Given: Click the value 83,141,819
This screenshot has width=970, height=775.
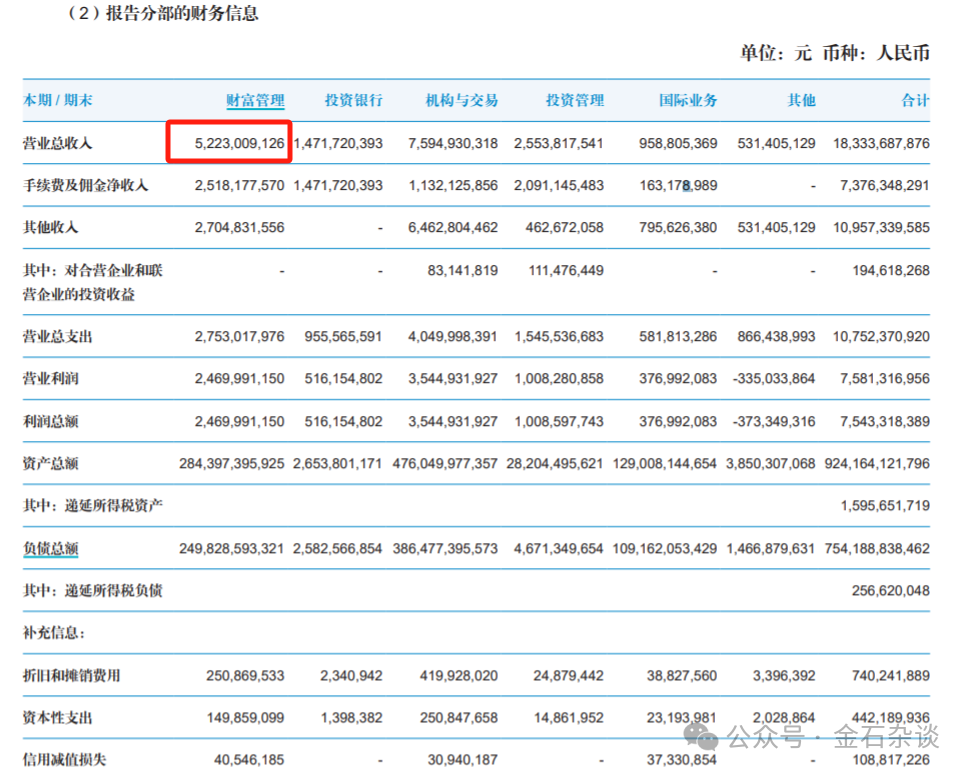Looking at the screenshot, I should (x=463, y=270).
